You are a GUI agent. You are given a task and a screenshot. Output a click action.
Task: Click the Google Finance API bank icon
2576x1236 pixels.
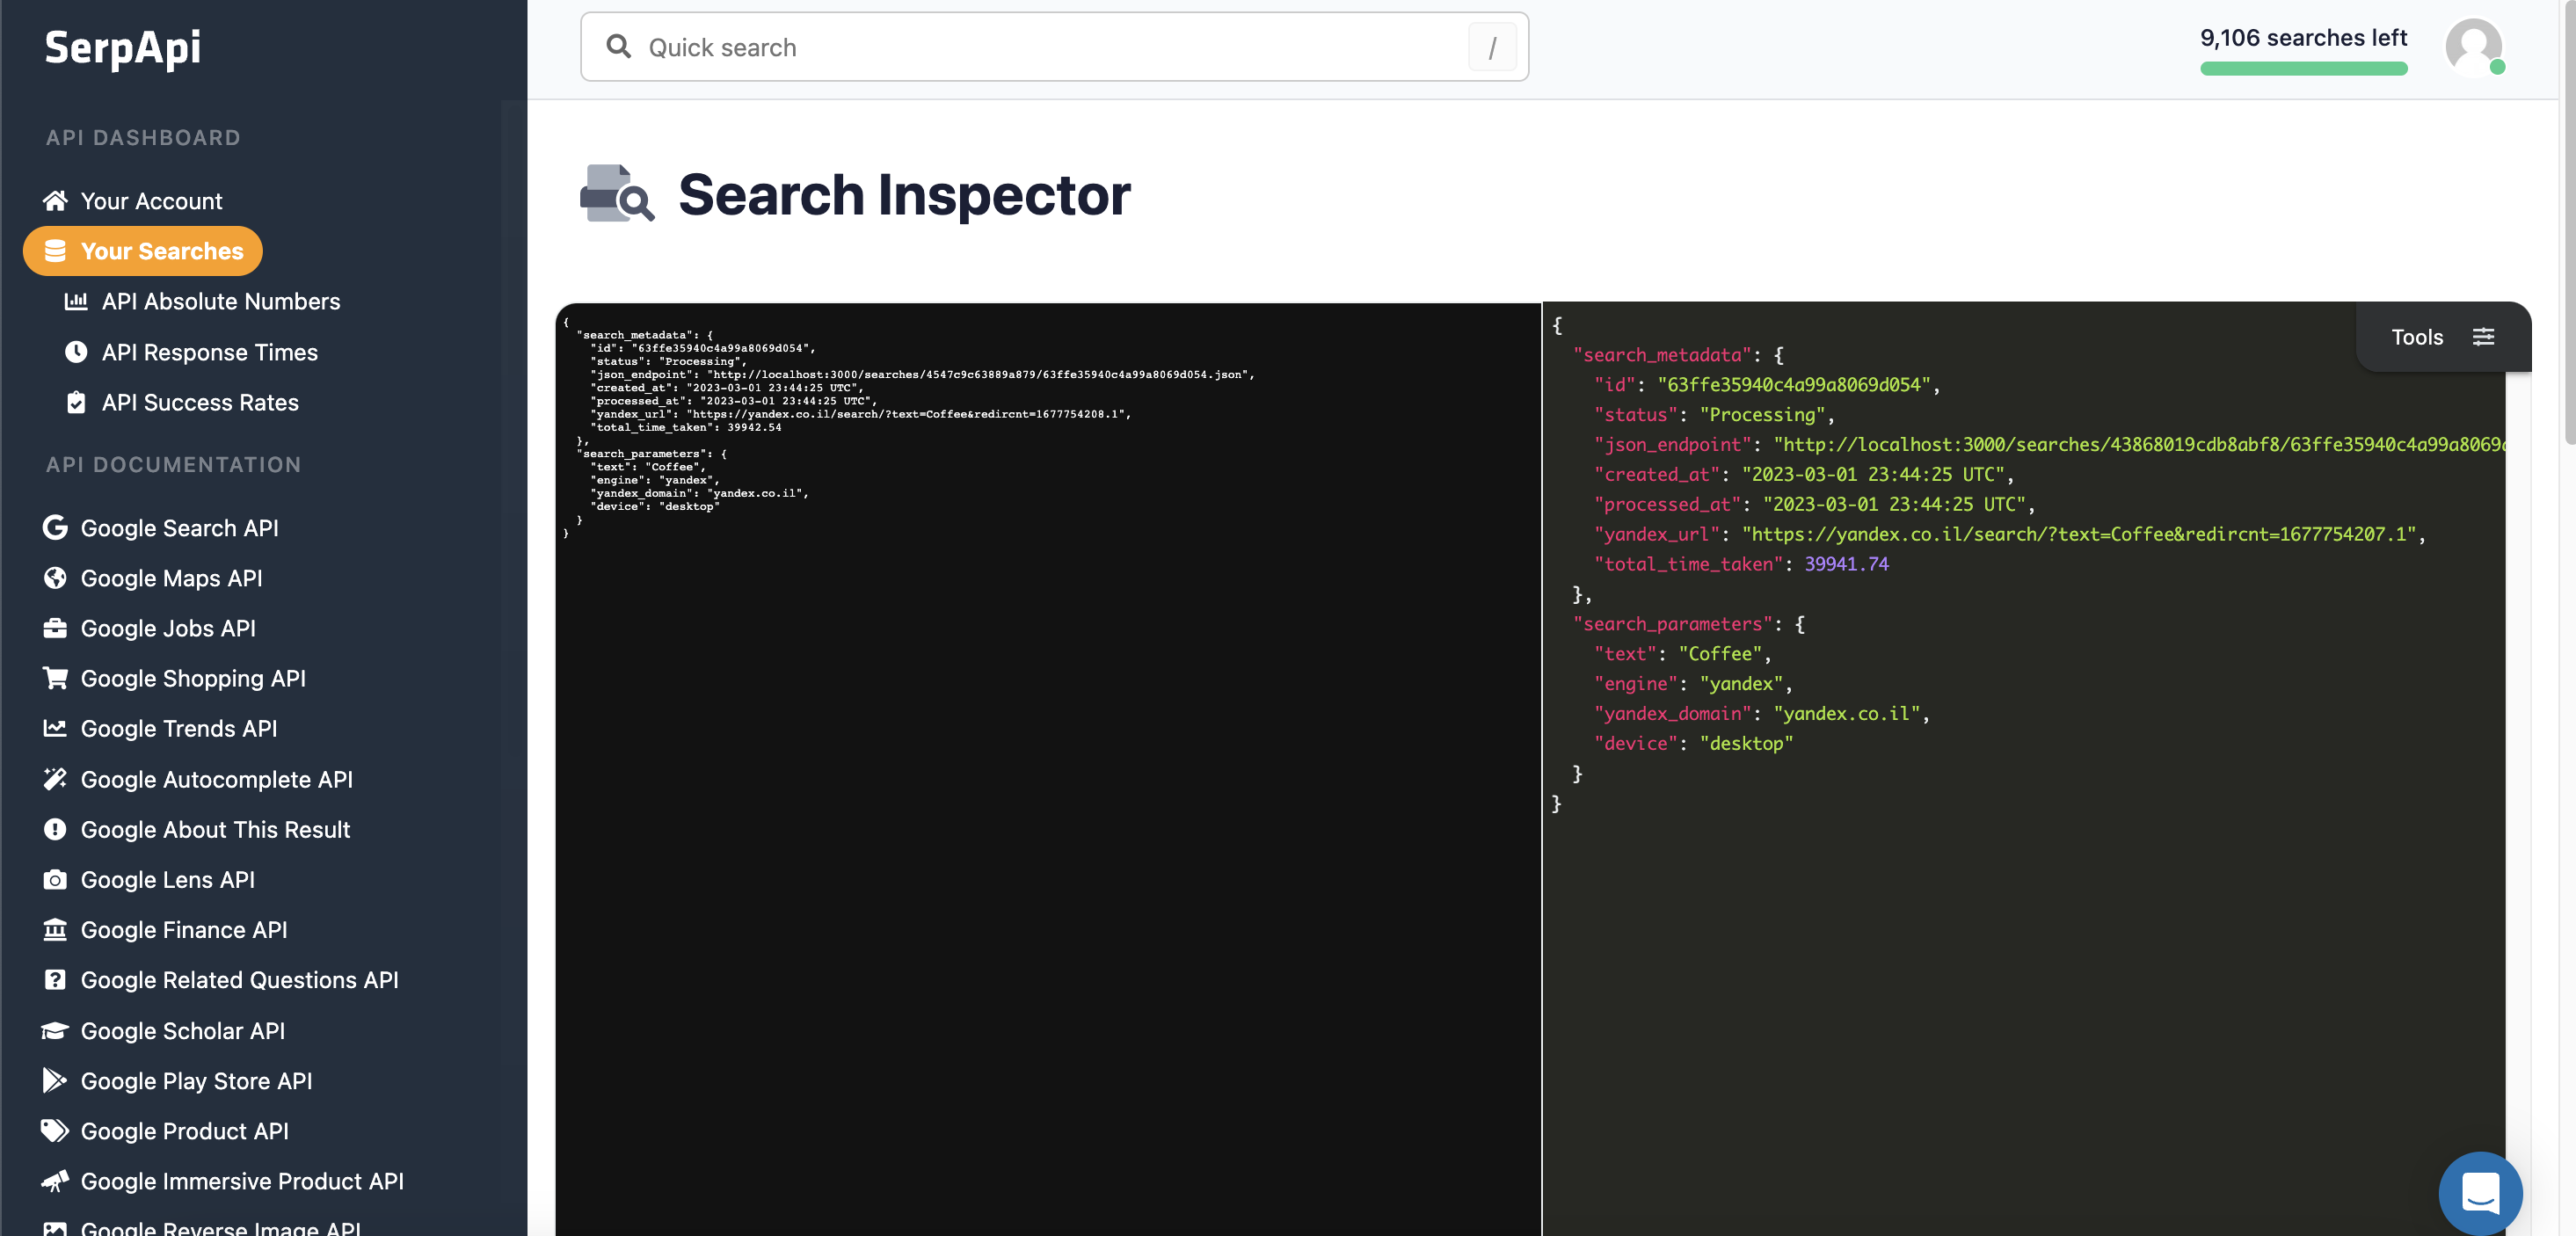pos(55,929)
